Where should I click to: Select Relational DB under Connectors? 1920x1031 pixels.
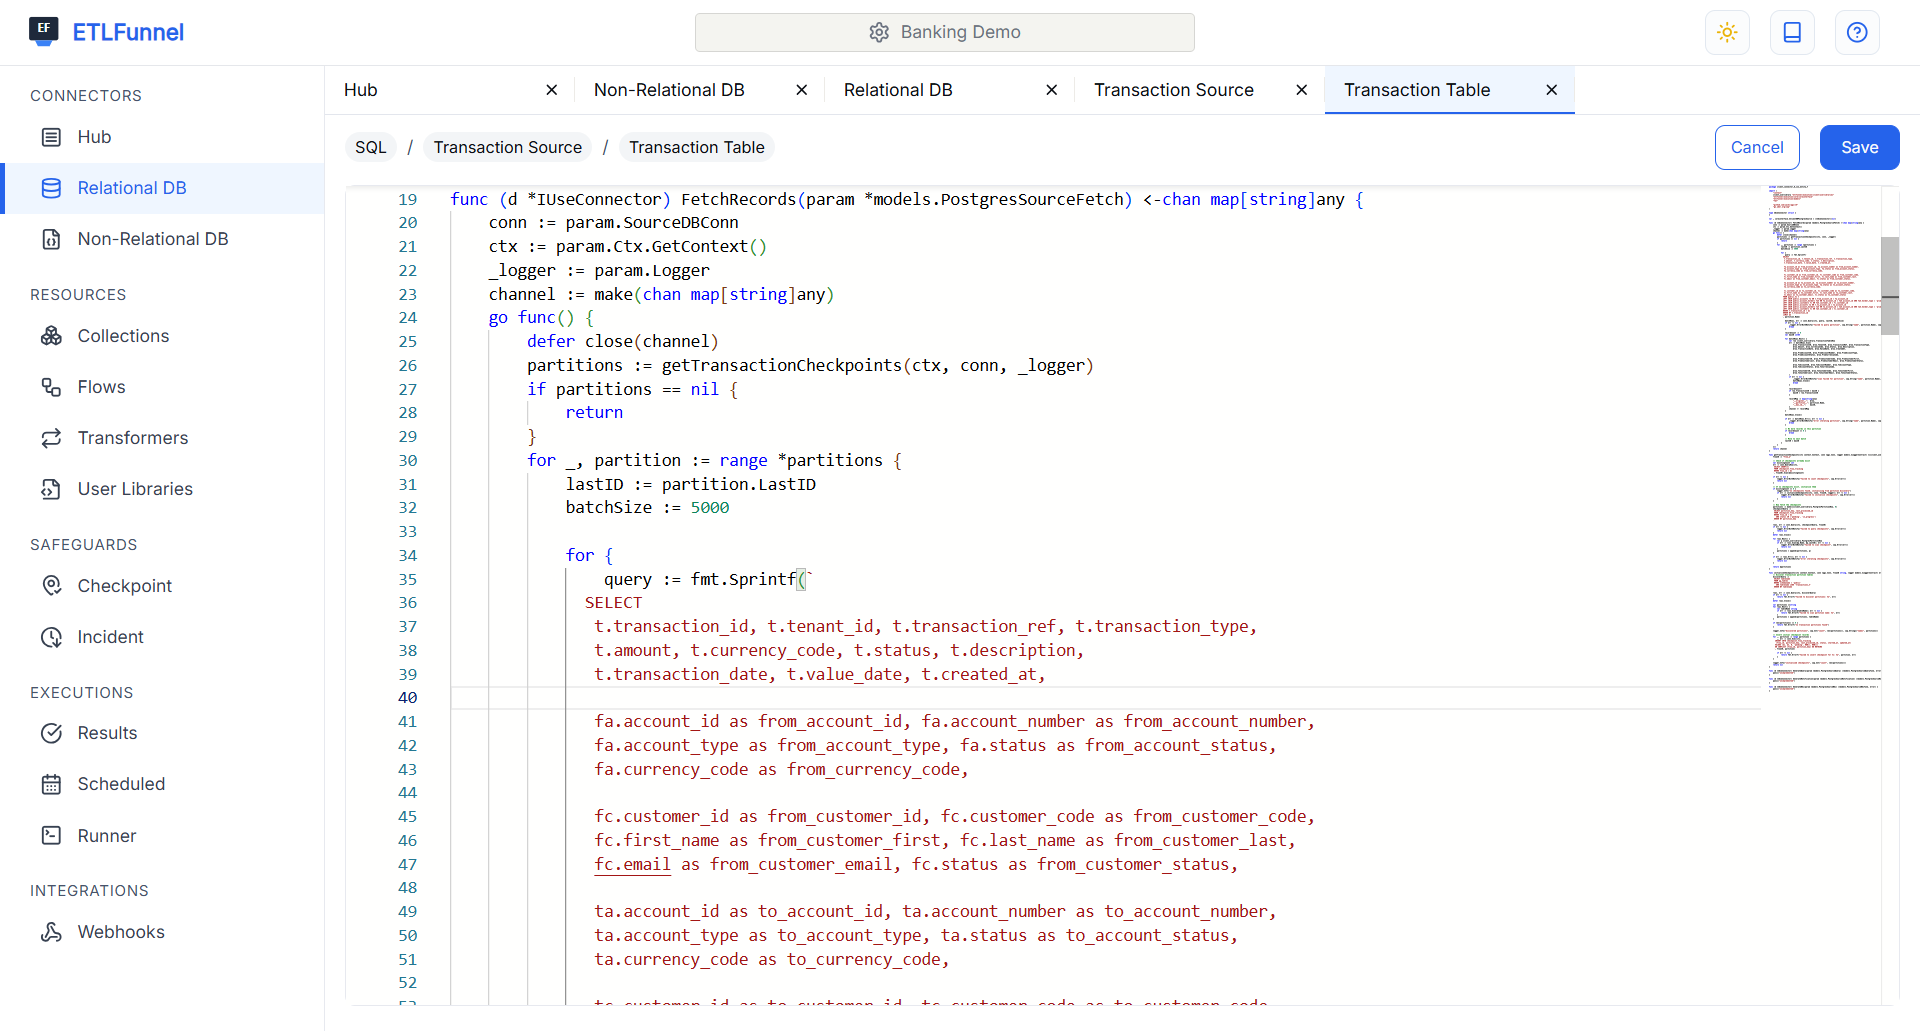point(131,188)
